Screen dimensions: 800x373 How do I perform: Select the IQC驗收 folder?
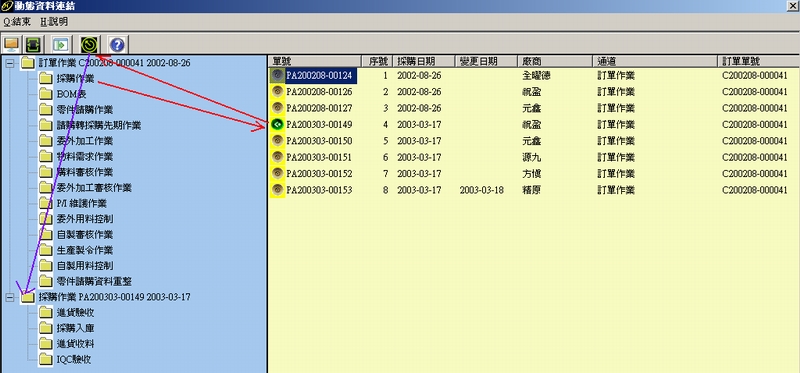[x=65, y=359]
